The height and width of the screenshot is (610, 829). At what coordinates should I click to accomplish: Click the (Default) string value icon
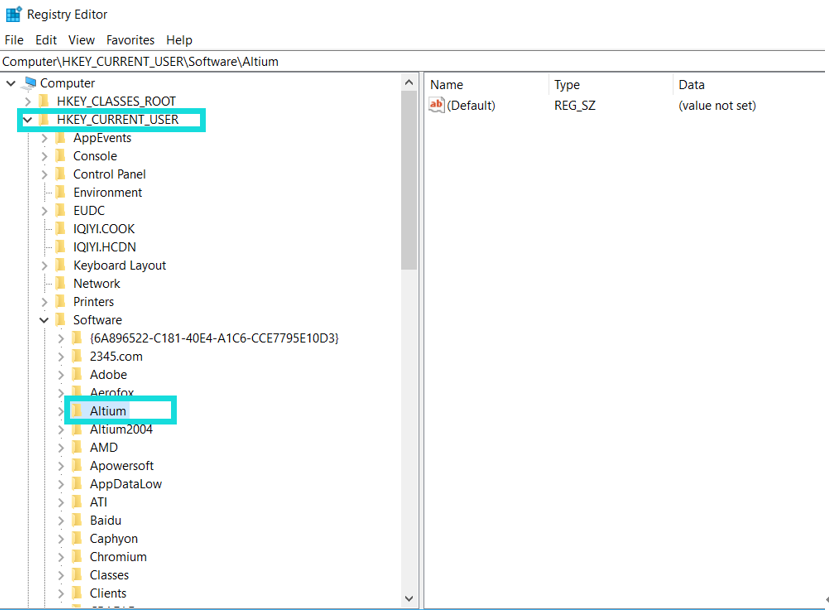436,105
